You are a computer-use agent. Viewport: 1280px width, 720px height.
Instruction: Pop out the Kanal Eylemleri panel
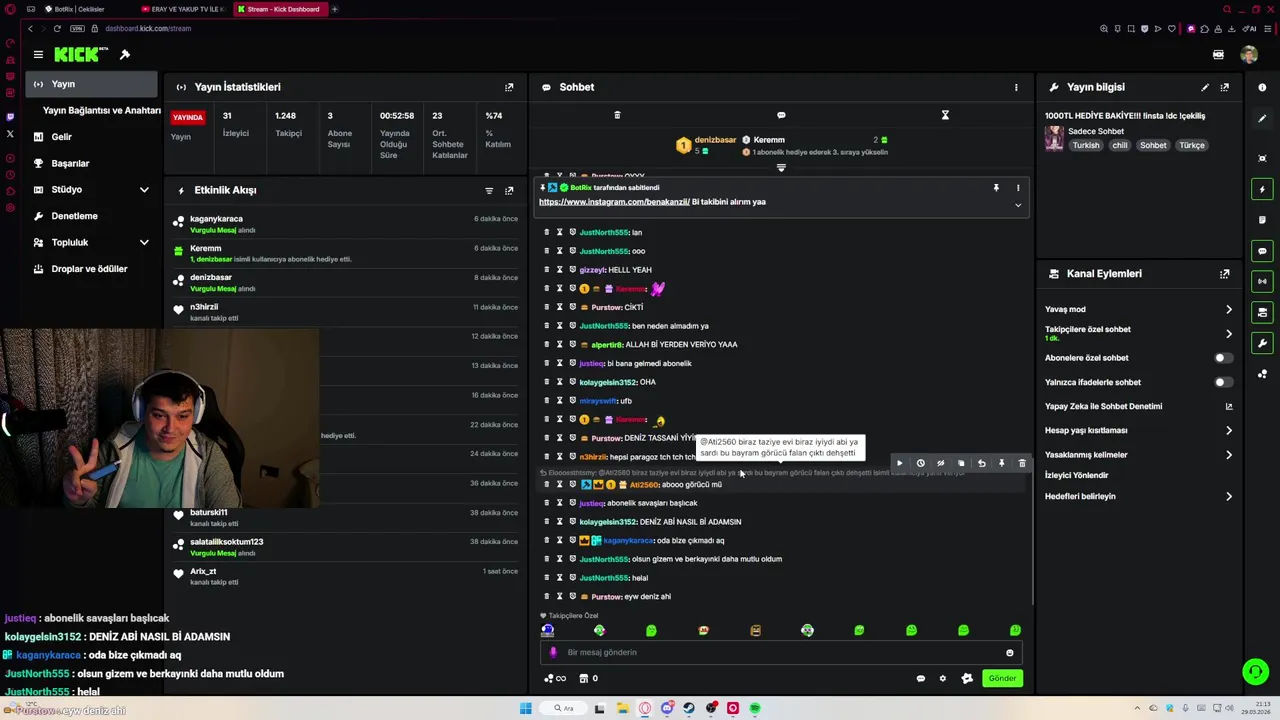[x=1225, y=274]
